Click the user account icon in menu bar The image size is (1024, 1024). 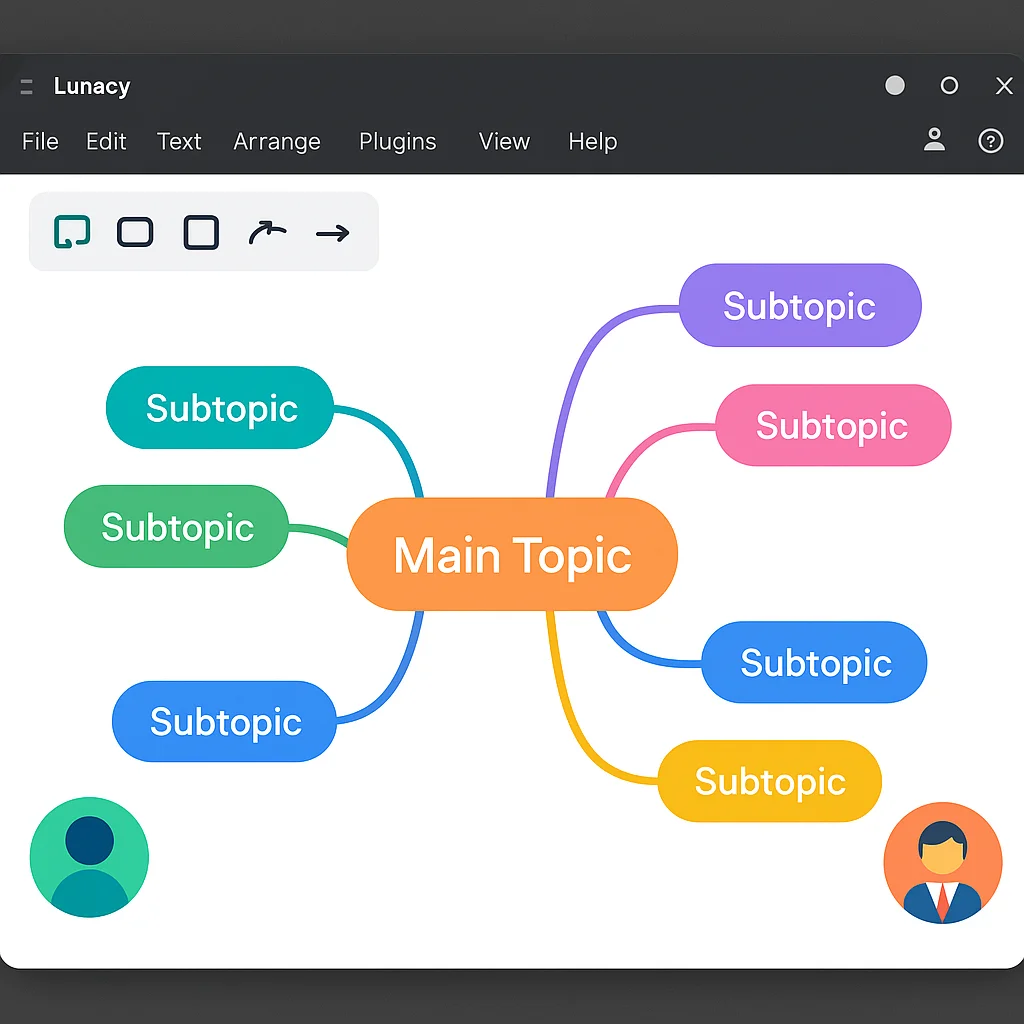[x=934, y=140]
